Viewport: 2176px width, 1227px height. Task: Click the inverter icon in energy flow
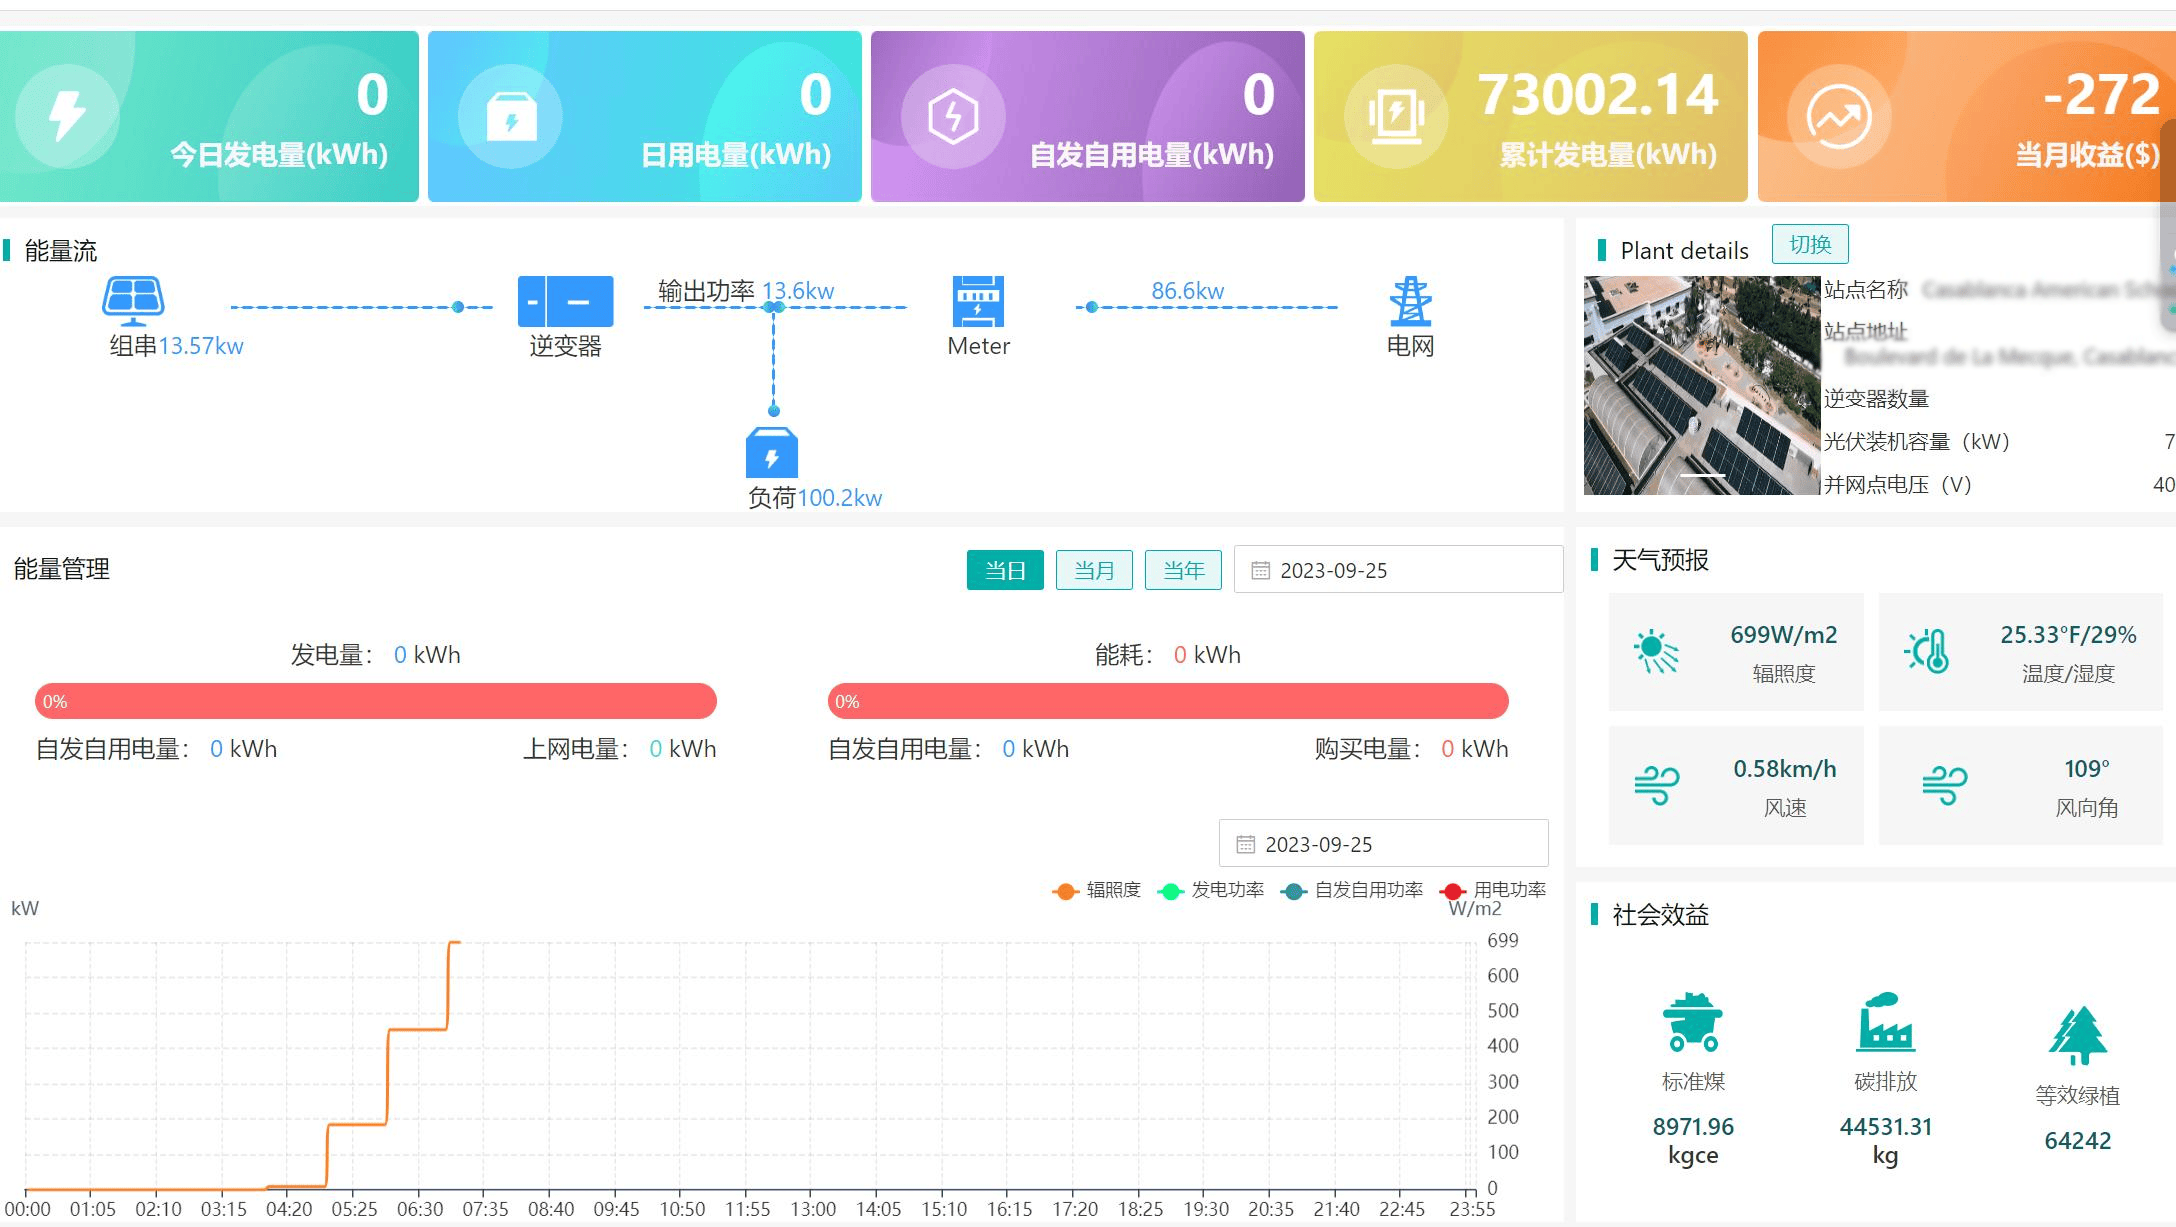(x=565, y=301)
